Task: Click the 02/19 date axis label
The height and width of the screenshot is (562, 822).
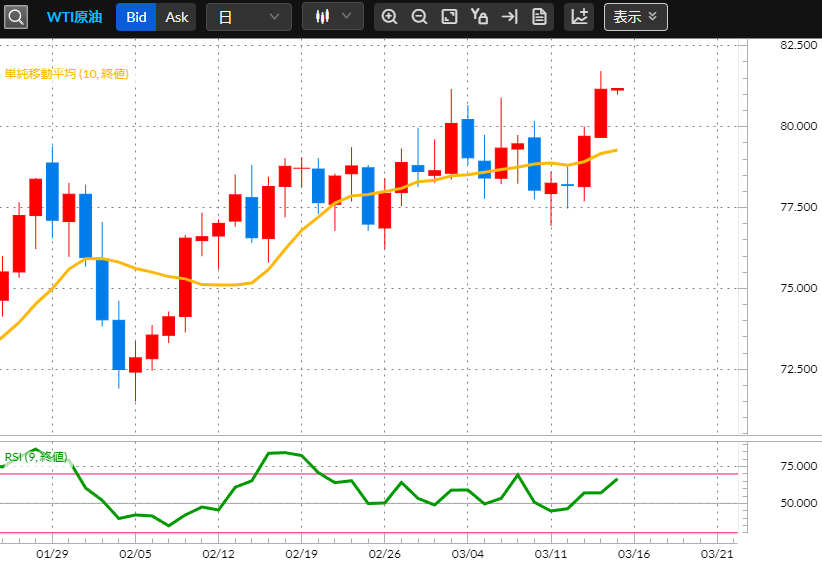Action: 301,554
